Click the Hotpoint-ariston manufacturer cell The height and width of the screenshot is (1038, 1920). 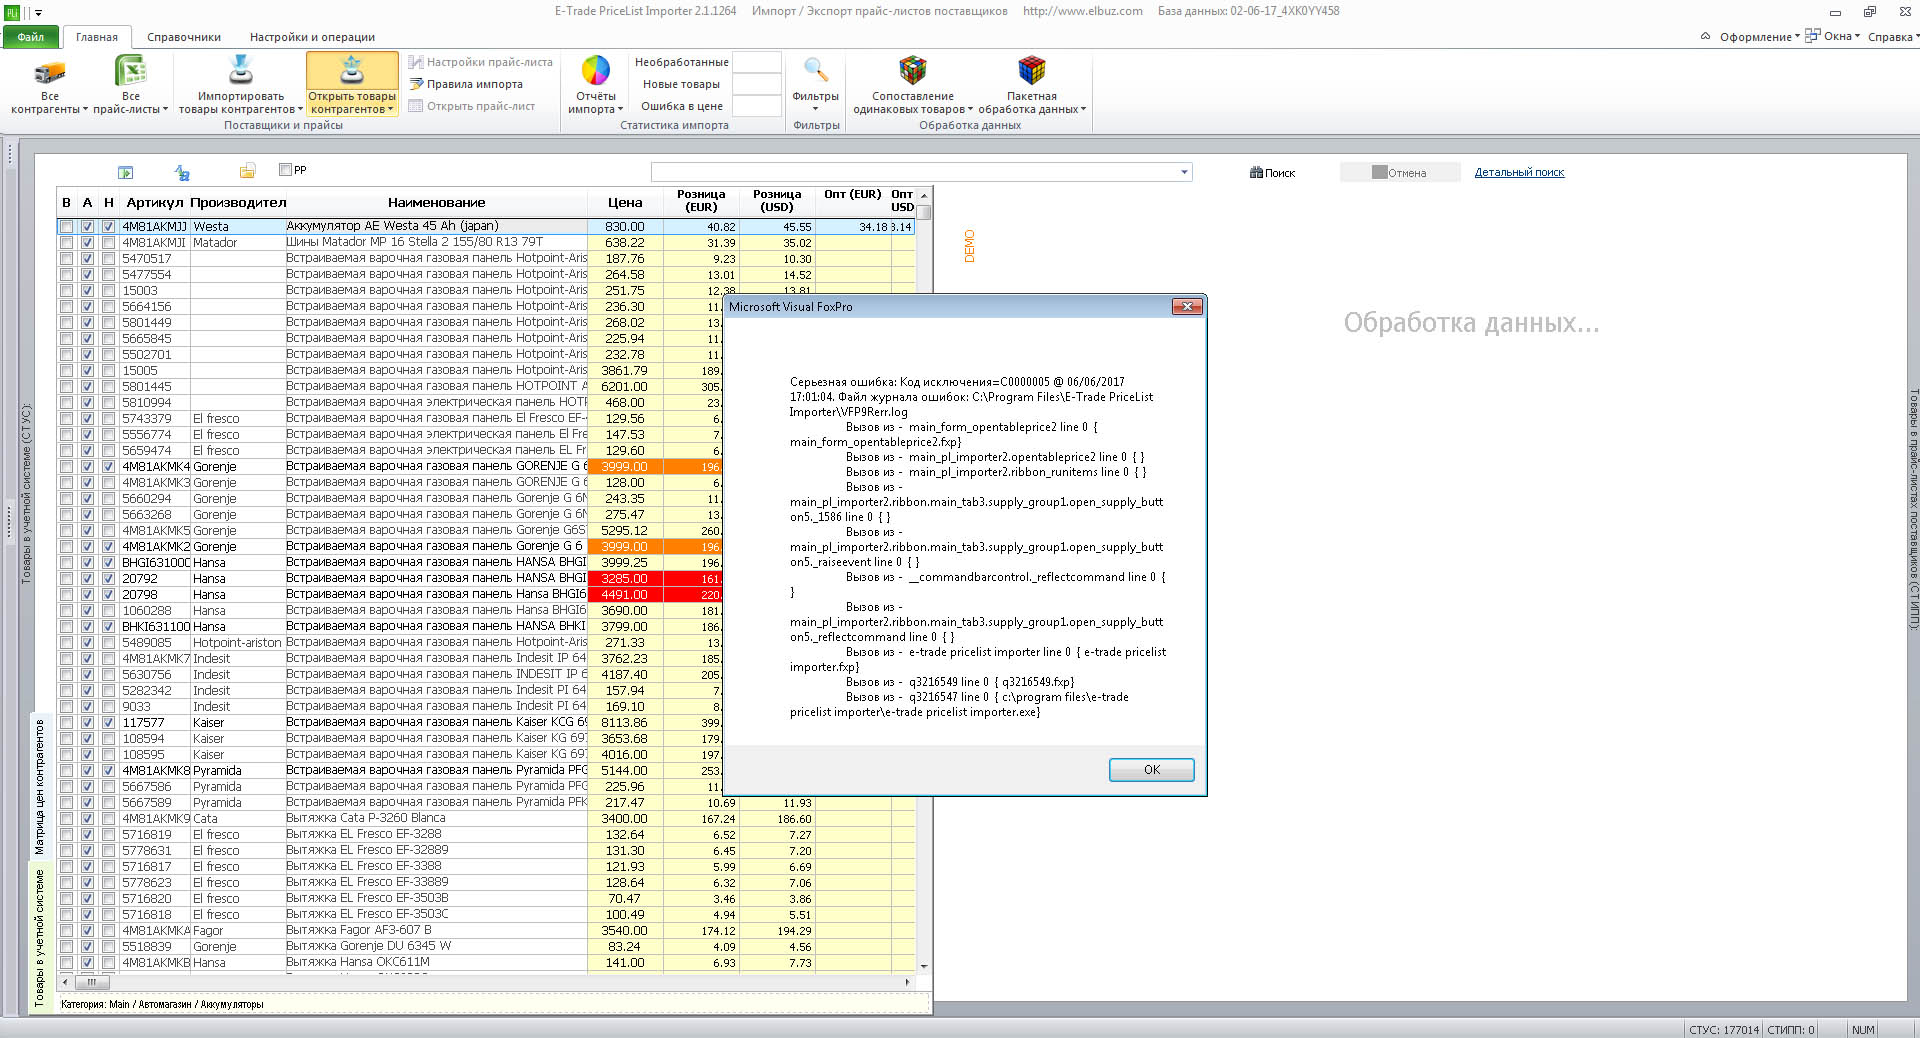237,643
